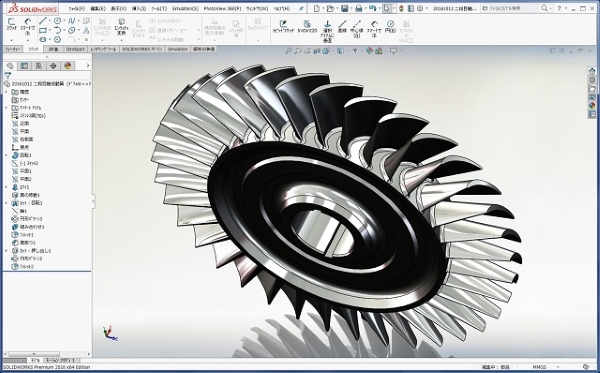
Task: Click the Rapid Sketch icon
Action: click(x=283, y=26)
